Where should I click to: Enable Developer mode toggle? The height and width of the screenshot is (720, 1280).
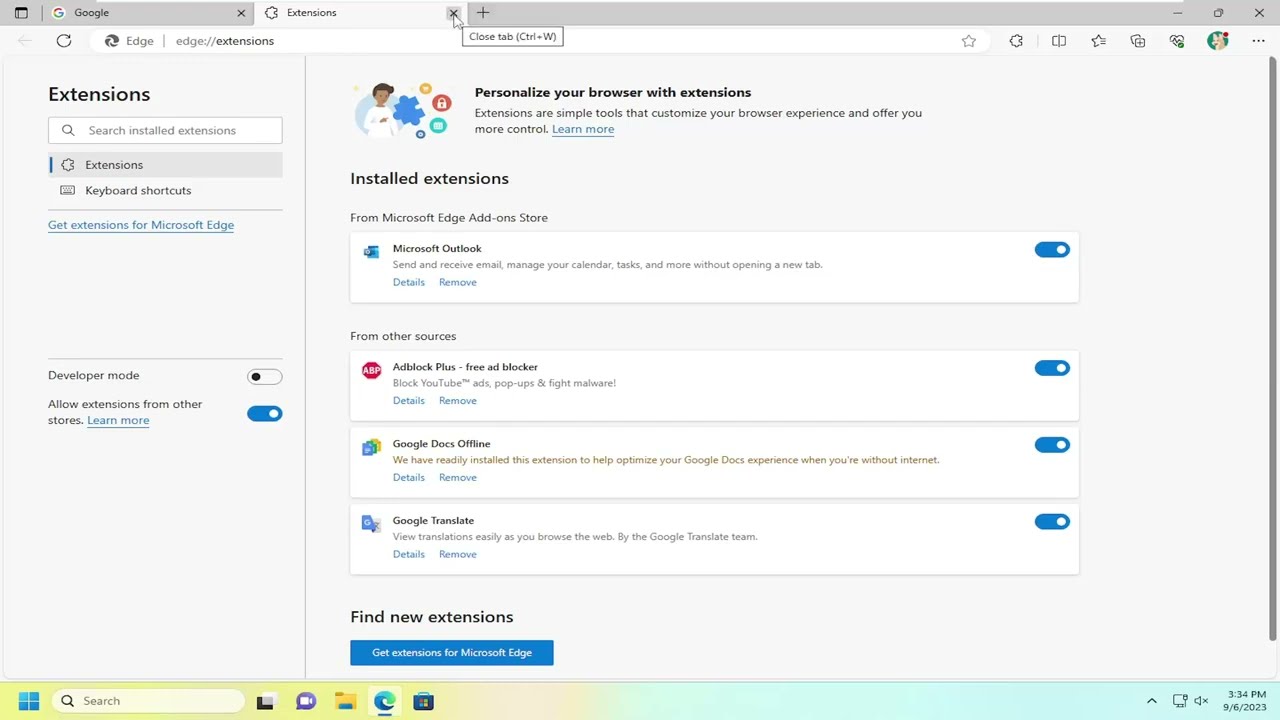point(265,377)
